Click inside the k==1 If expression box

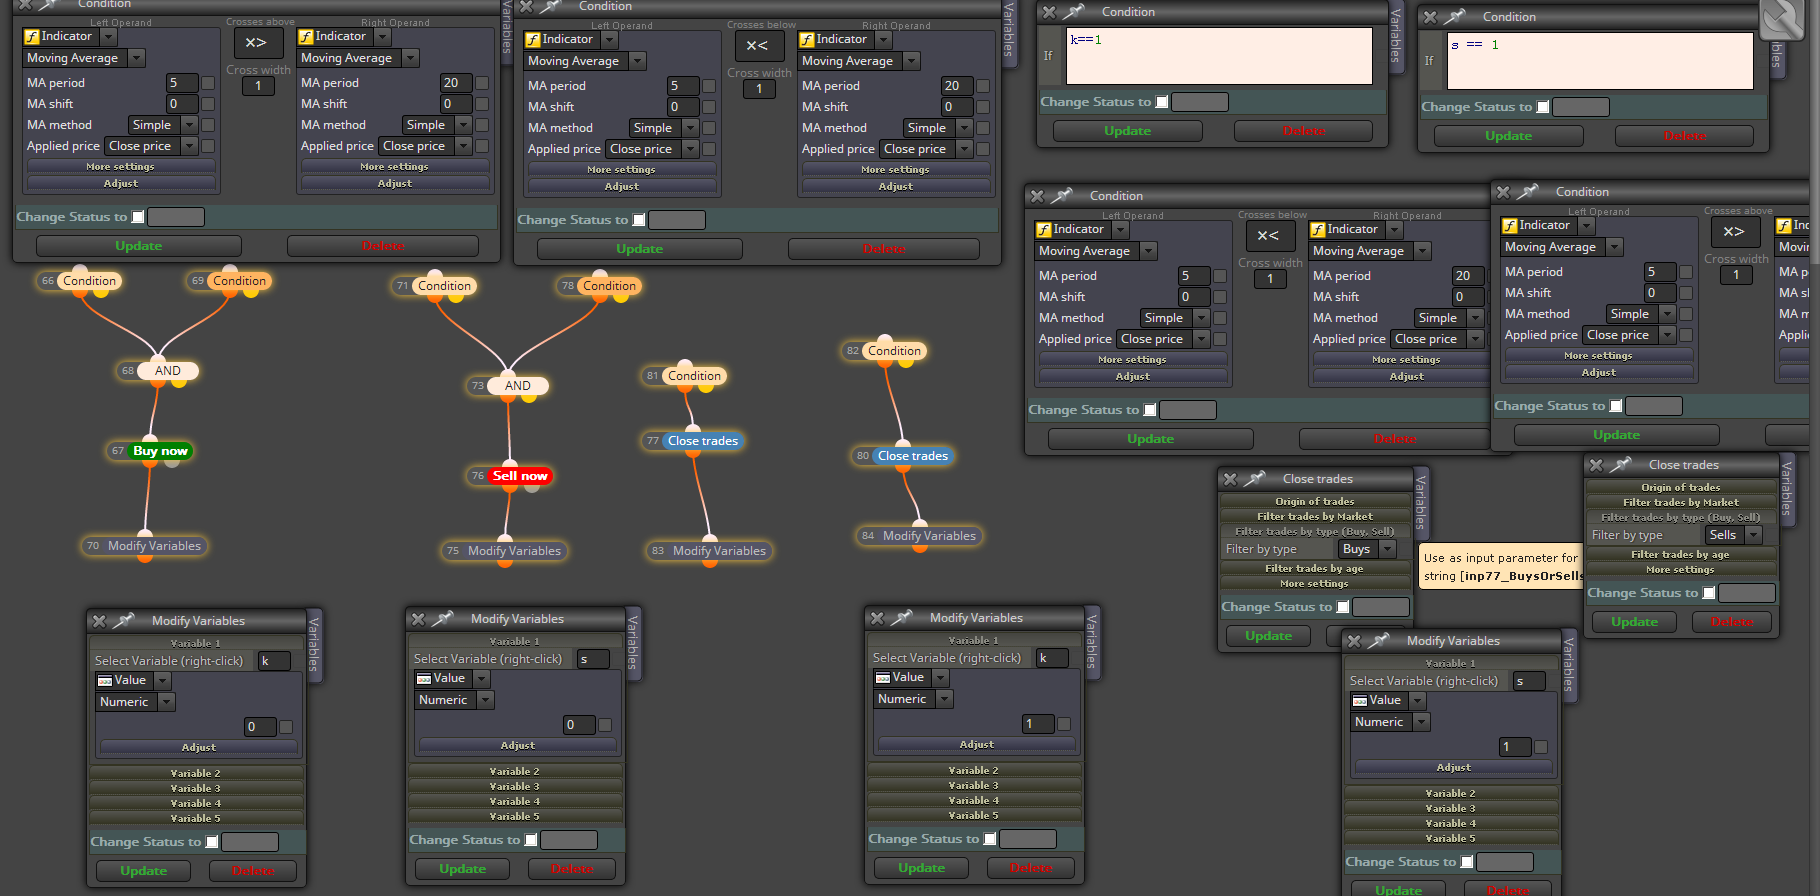1219,55
